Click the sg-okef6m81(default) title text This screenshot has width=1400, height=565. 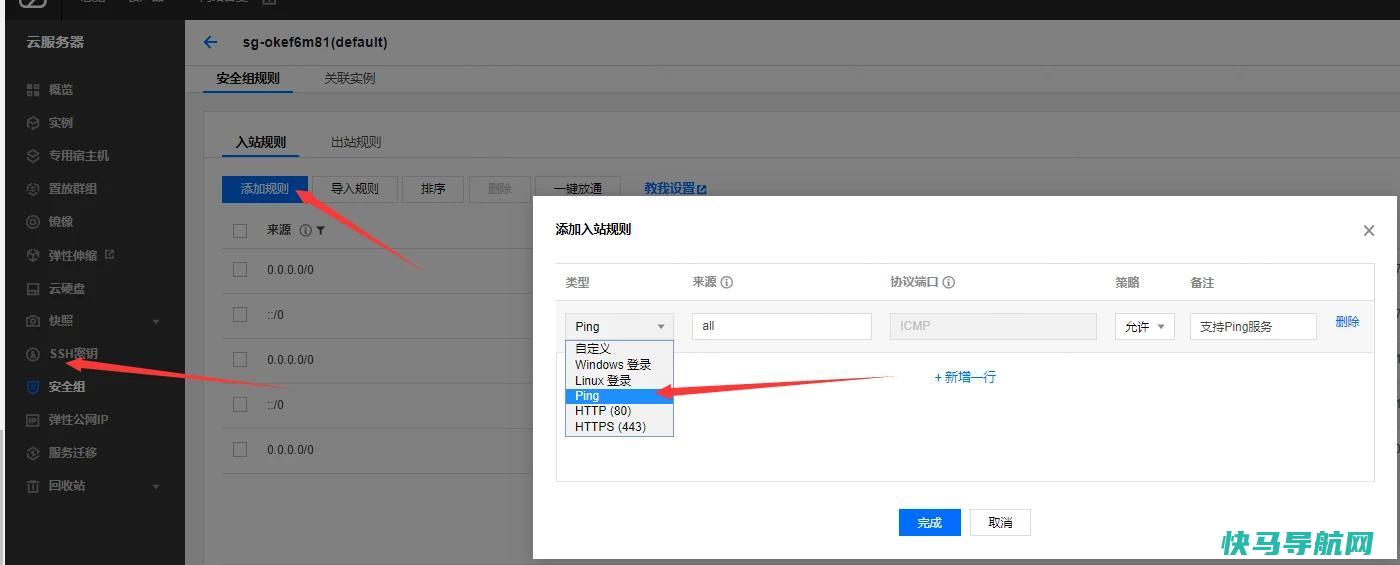click(x=315, y=42)
